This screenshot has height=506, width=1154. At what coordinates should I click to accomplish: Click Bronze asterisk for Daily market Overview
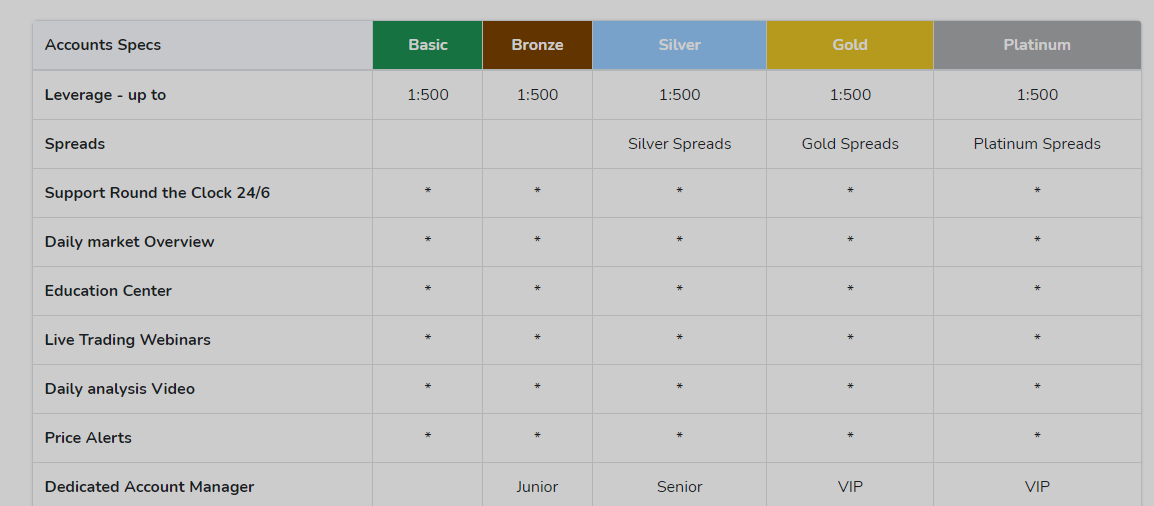pyautogui.click(x=537, y=241)
